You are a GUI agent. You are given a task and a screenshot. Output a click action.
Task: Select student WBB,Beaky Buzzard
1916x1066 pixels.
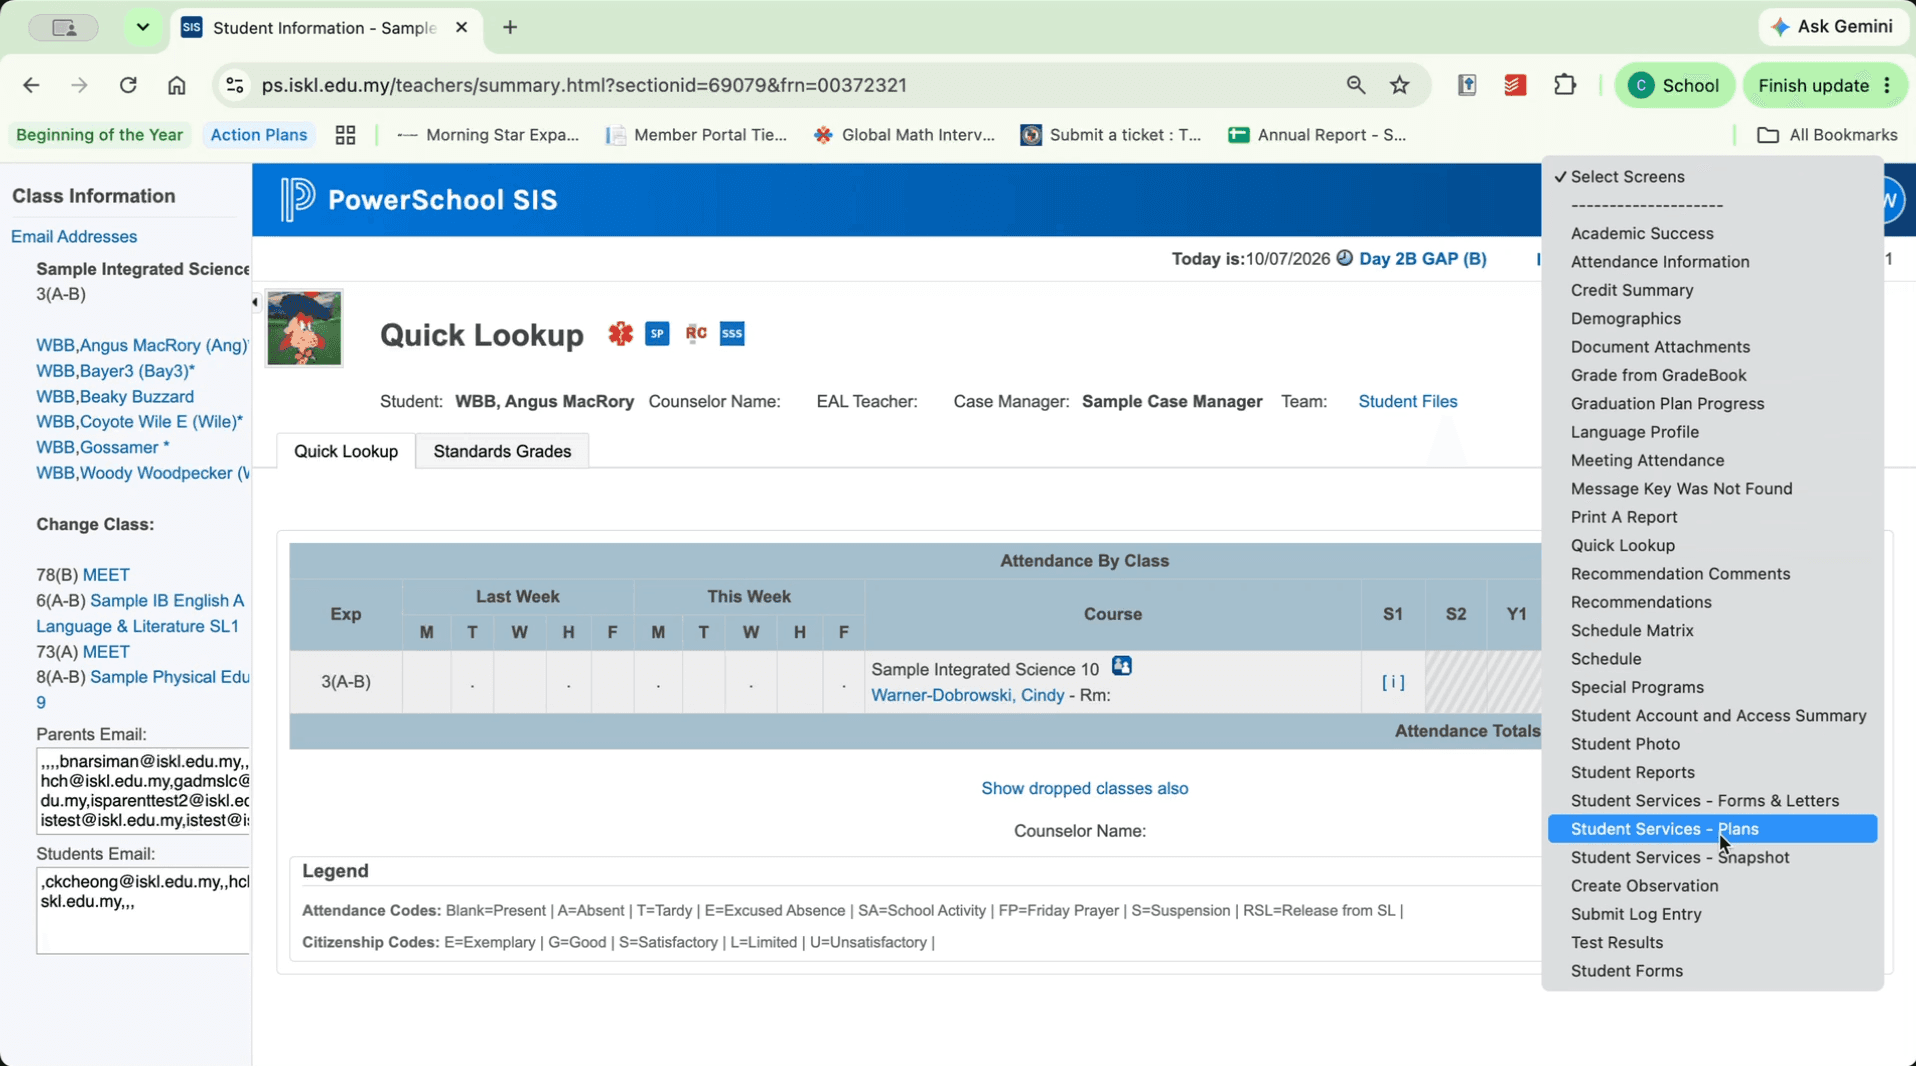(x=115, y=396)
